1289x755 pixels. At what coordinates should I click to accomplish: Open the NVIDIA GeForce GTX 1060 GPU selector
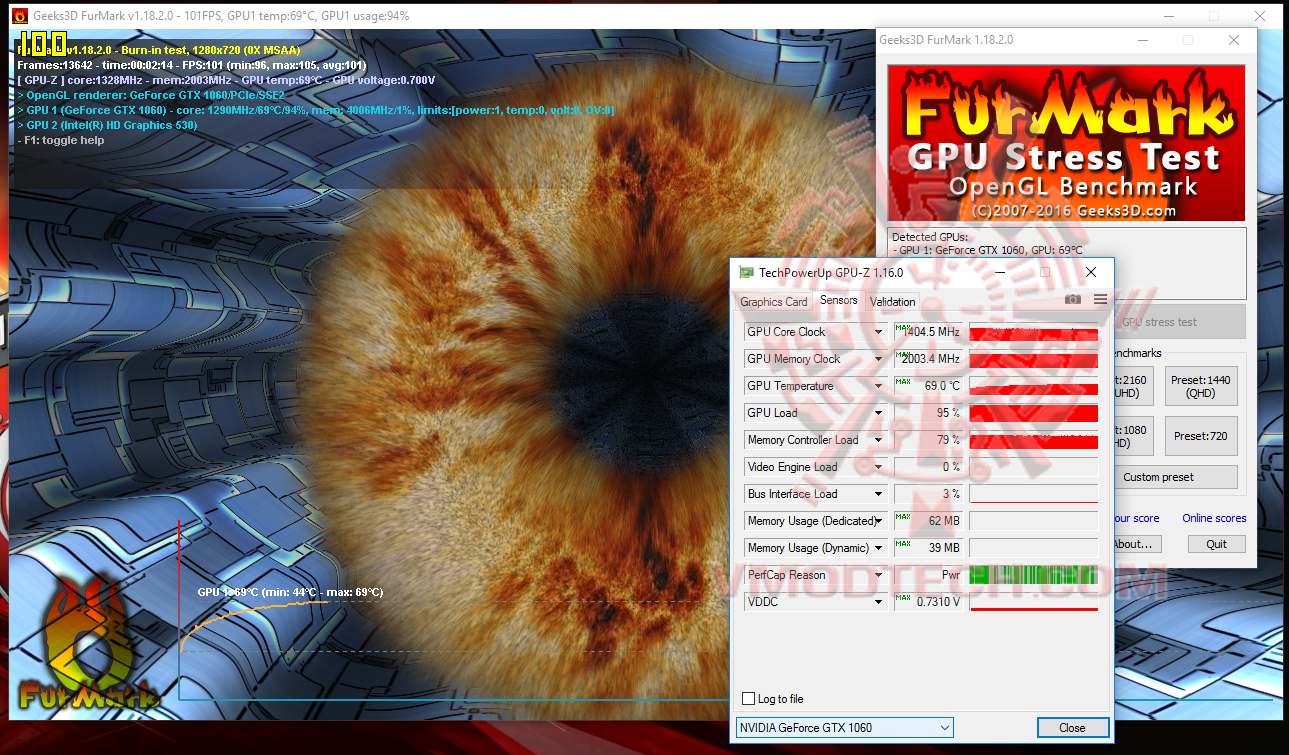pos(844,728)
